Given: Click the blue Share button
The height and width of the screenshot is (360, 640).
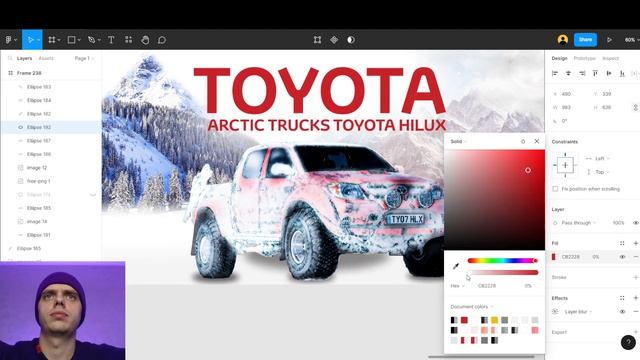Looking at the screenshot, I should (585, 40).
